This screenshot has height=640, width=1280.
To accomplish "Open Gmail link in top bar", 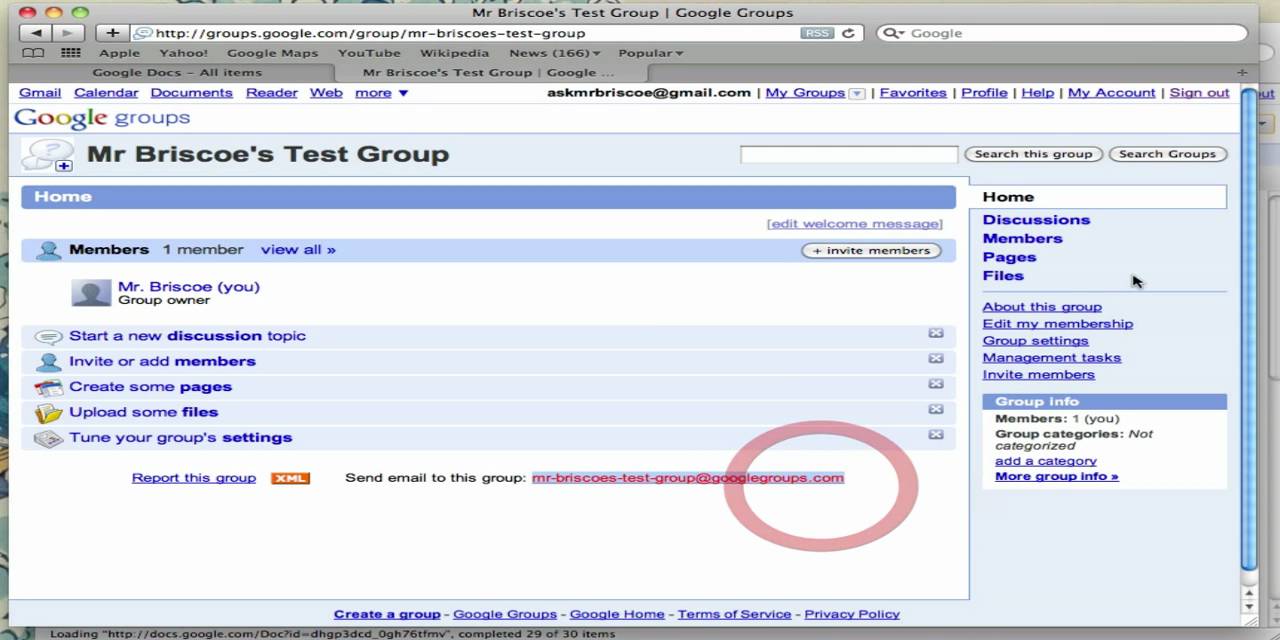I will [40, 93].
